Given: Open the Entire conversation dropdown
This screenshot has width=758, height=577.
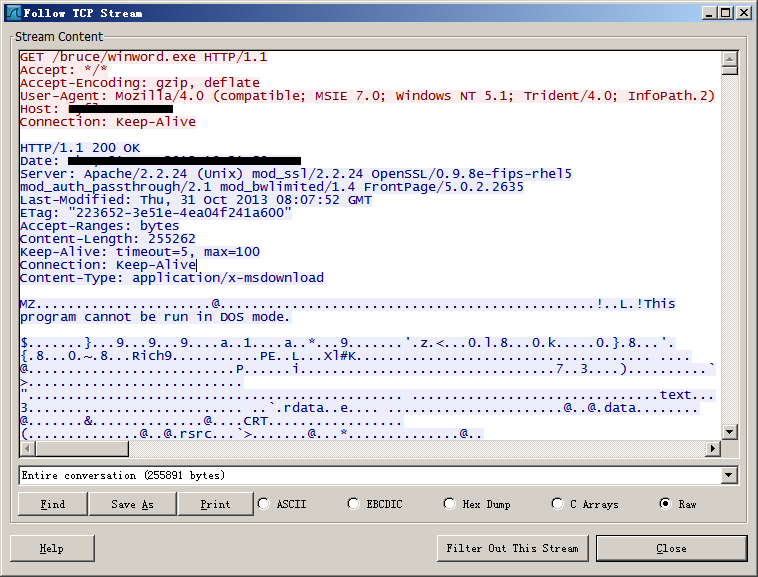Looking at the screenshot, I should 370,475.
